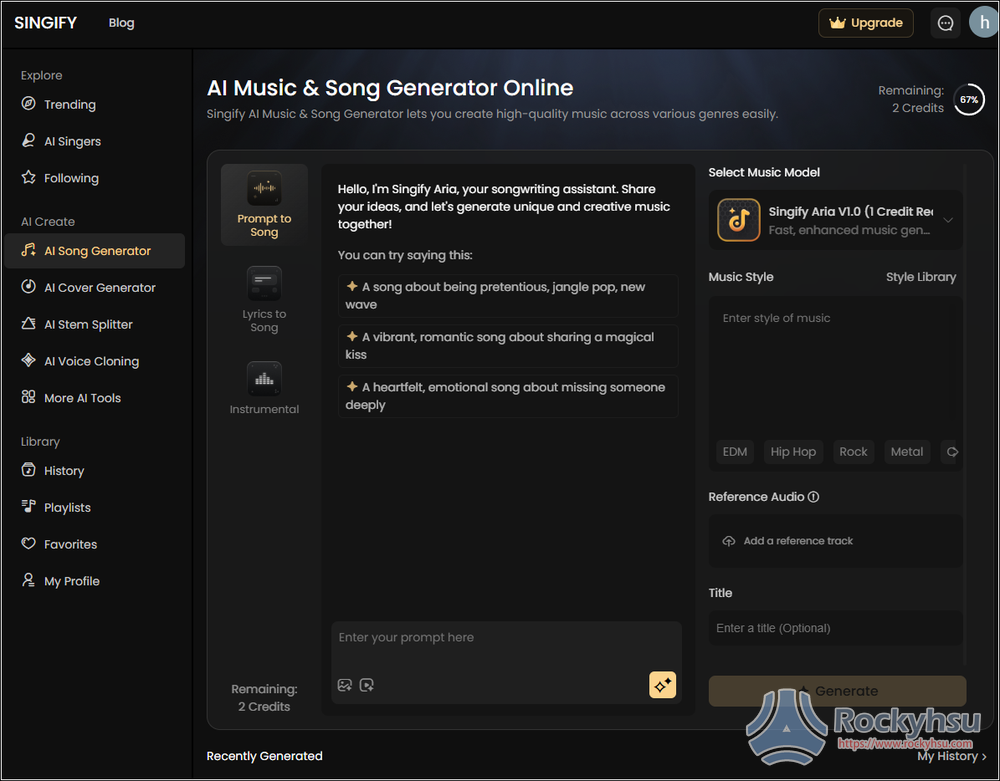The image size is (1000, 781).
Task: Focus the music style text area
Action: pyautogui.click(x=835, y=367)
